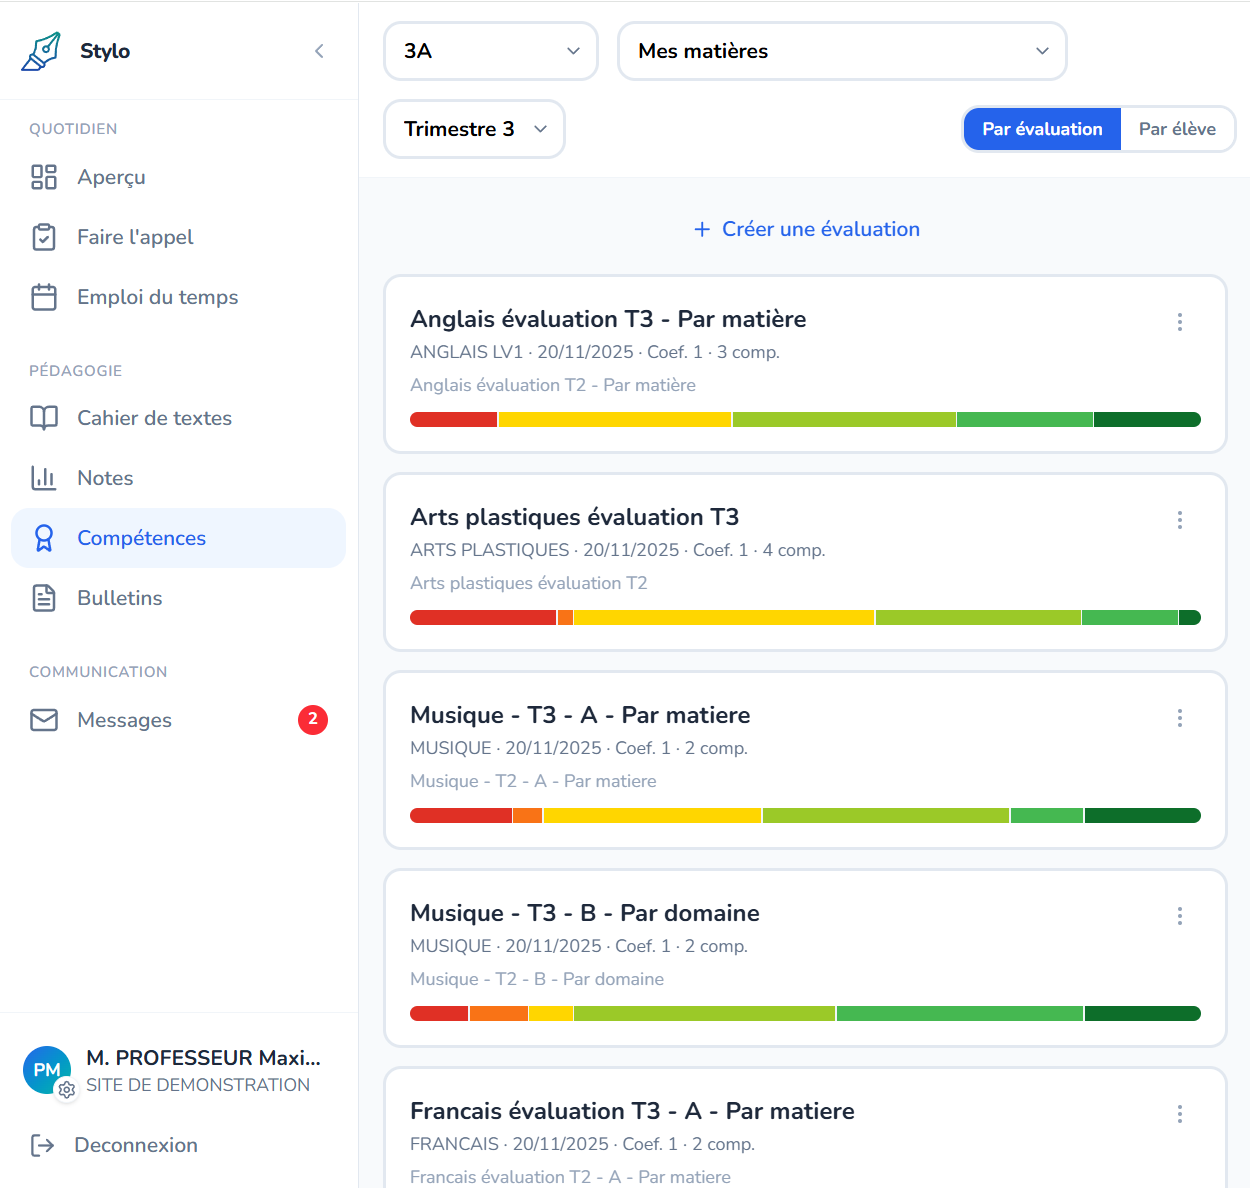
Task: Open the Aperçu dashboard icon
Action: pyautogui.click(x=44, y=177)
